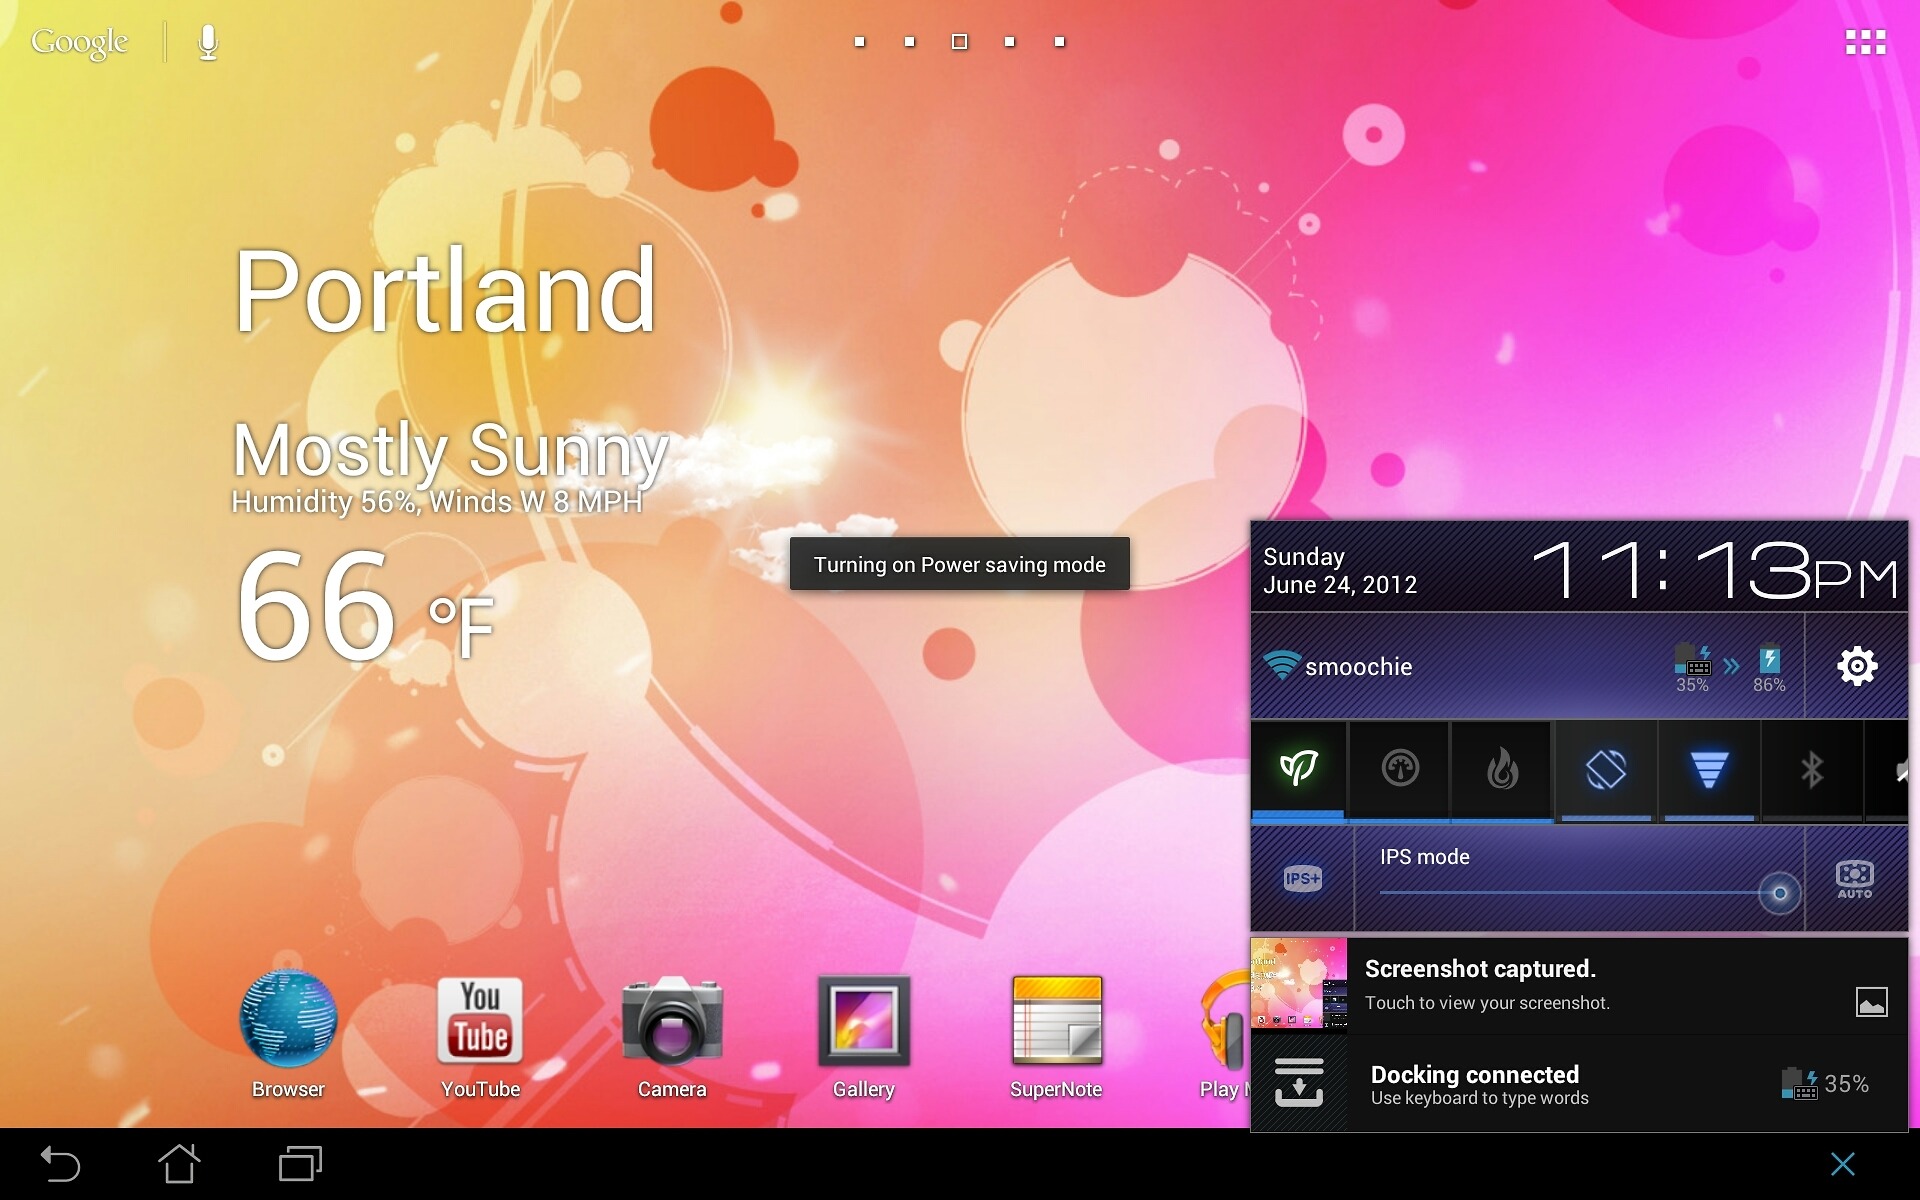The image size is (1920, 1200).
Task: Open settings via gear icon
Action: 1857,666
